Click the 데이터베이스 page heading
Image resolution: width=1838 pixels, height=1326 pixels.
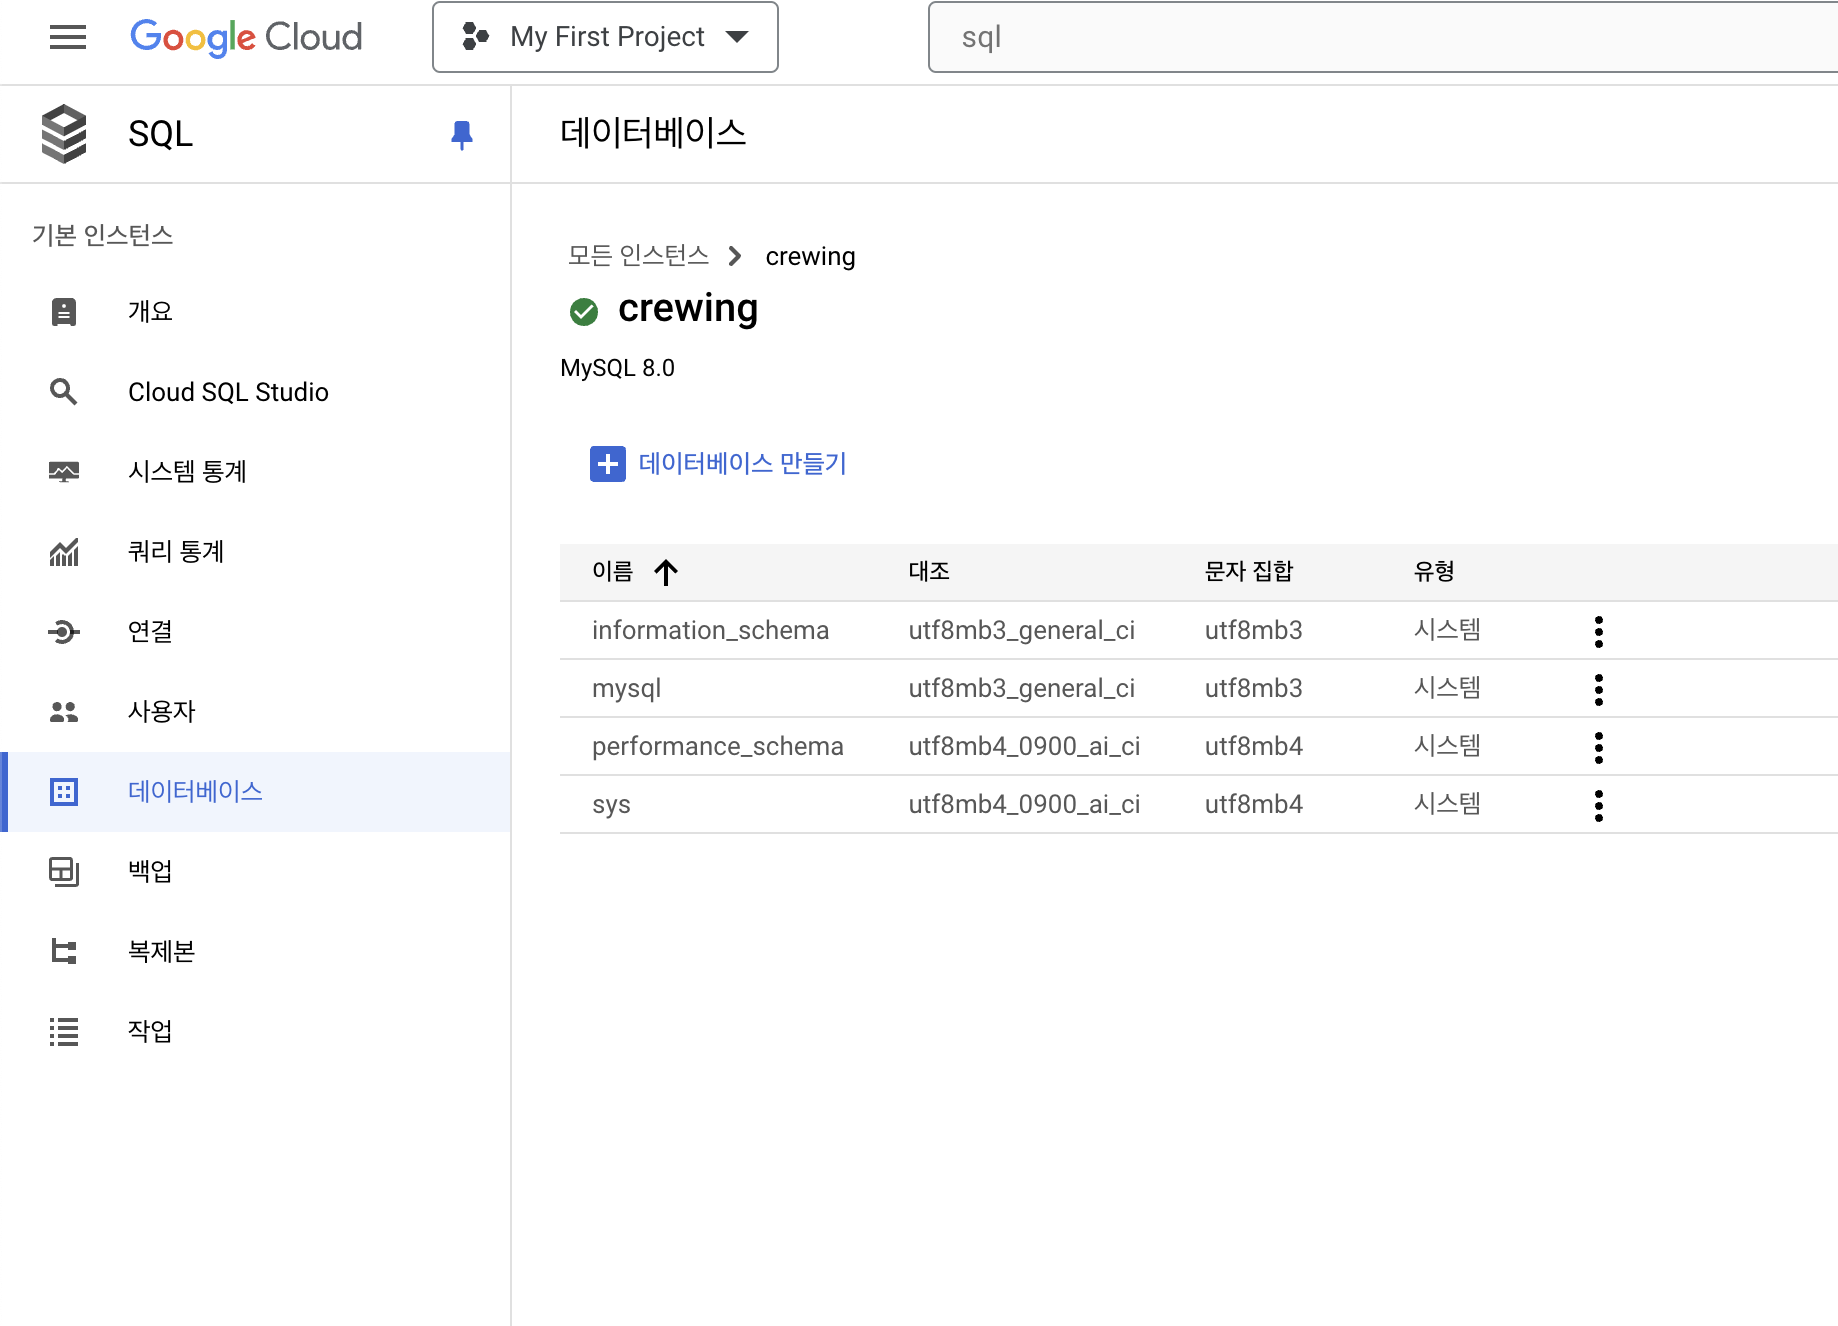tap(653, 133)
